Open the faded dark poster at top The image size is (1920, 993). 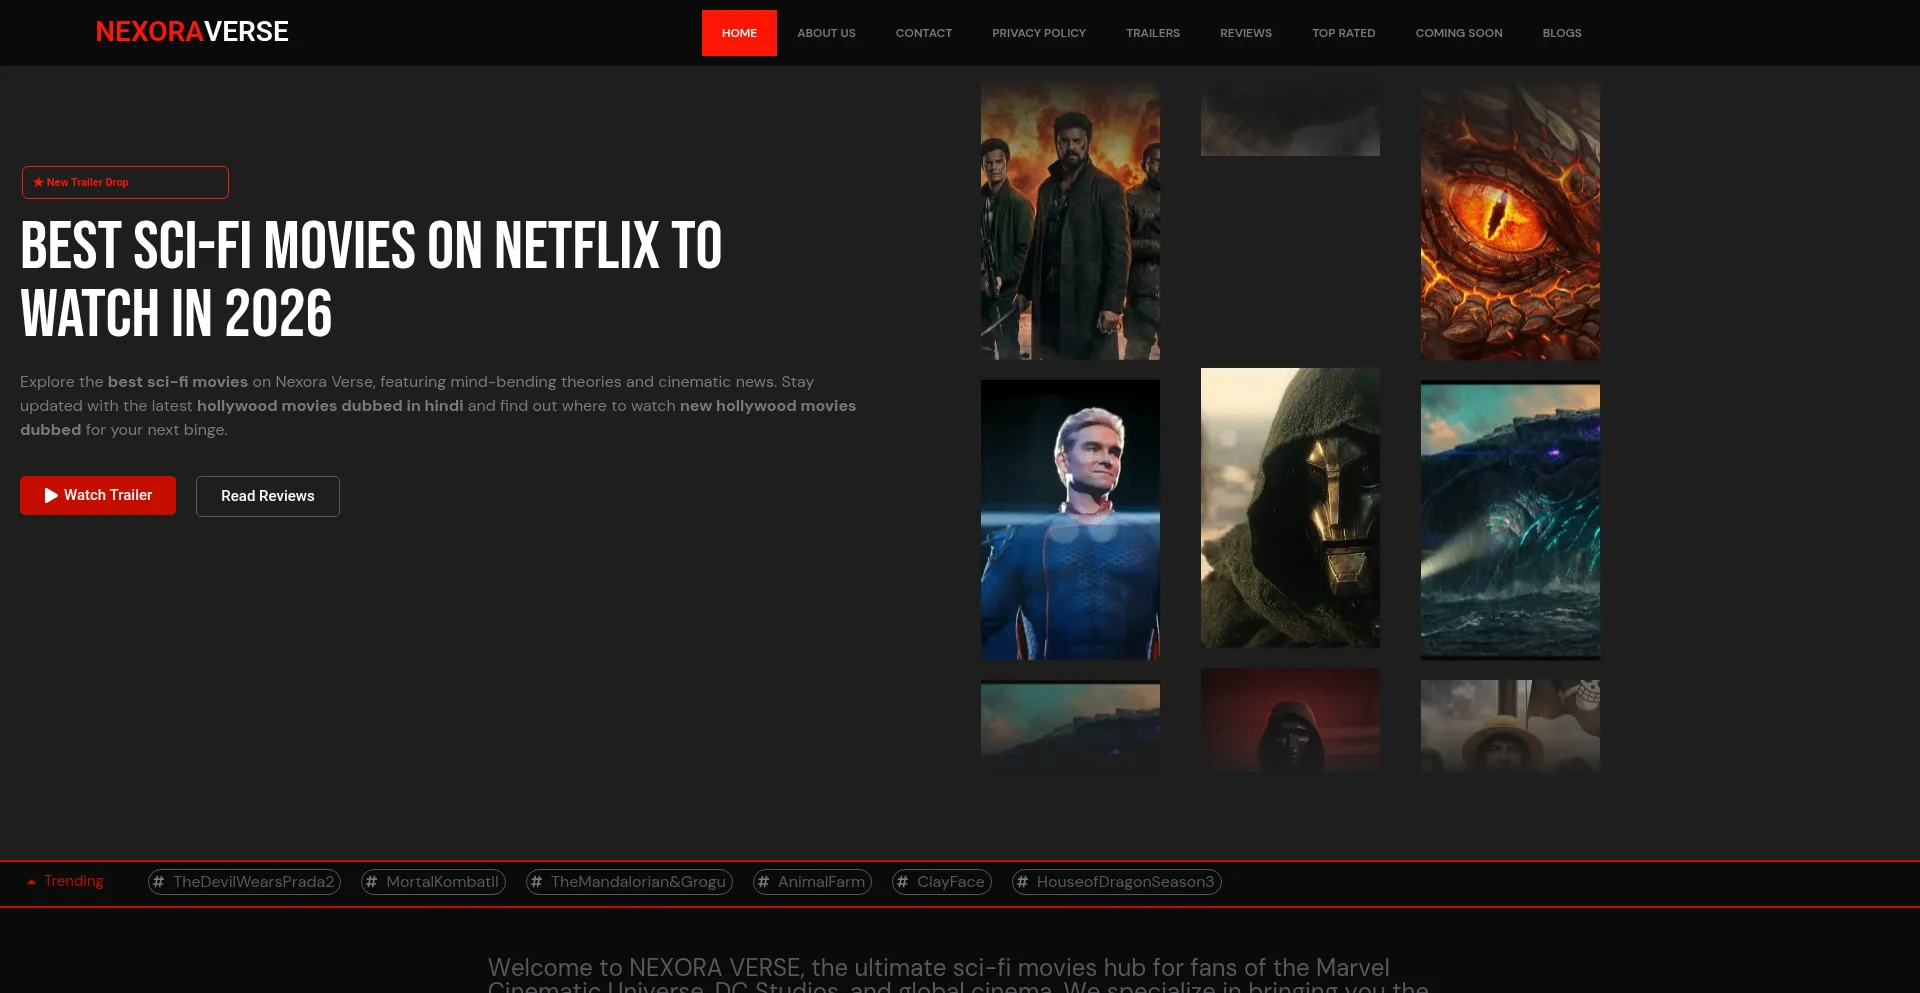tap(1290, 119)
